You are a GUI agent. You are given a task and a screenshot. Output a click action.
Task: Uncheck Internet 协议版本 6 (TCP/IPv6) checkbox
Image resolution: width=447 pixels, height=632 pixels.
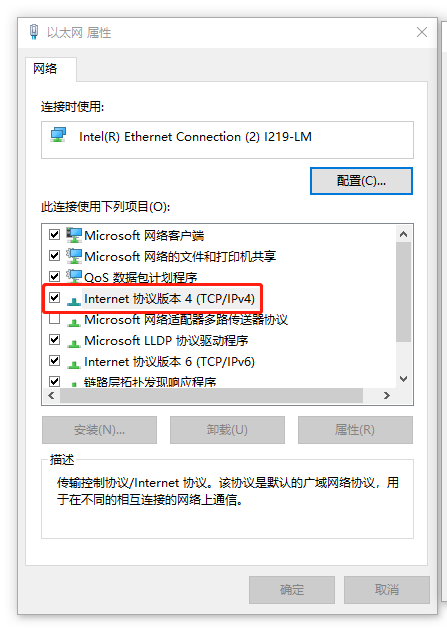pos(54,360)
